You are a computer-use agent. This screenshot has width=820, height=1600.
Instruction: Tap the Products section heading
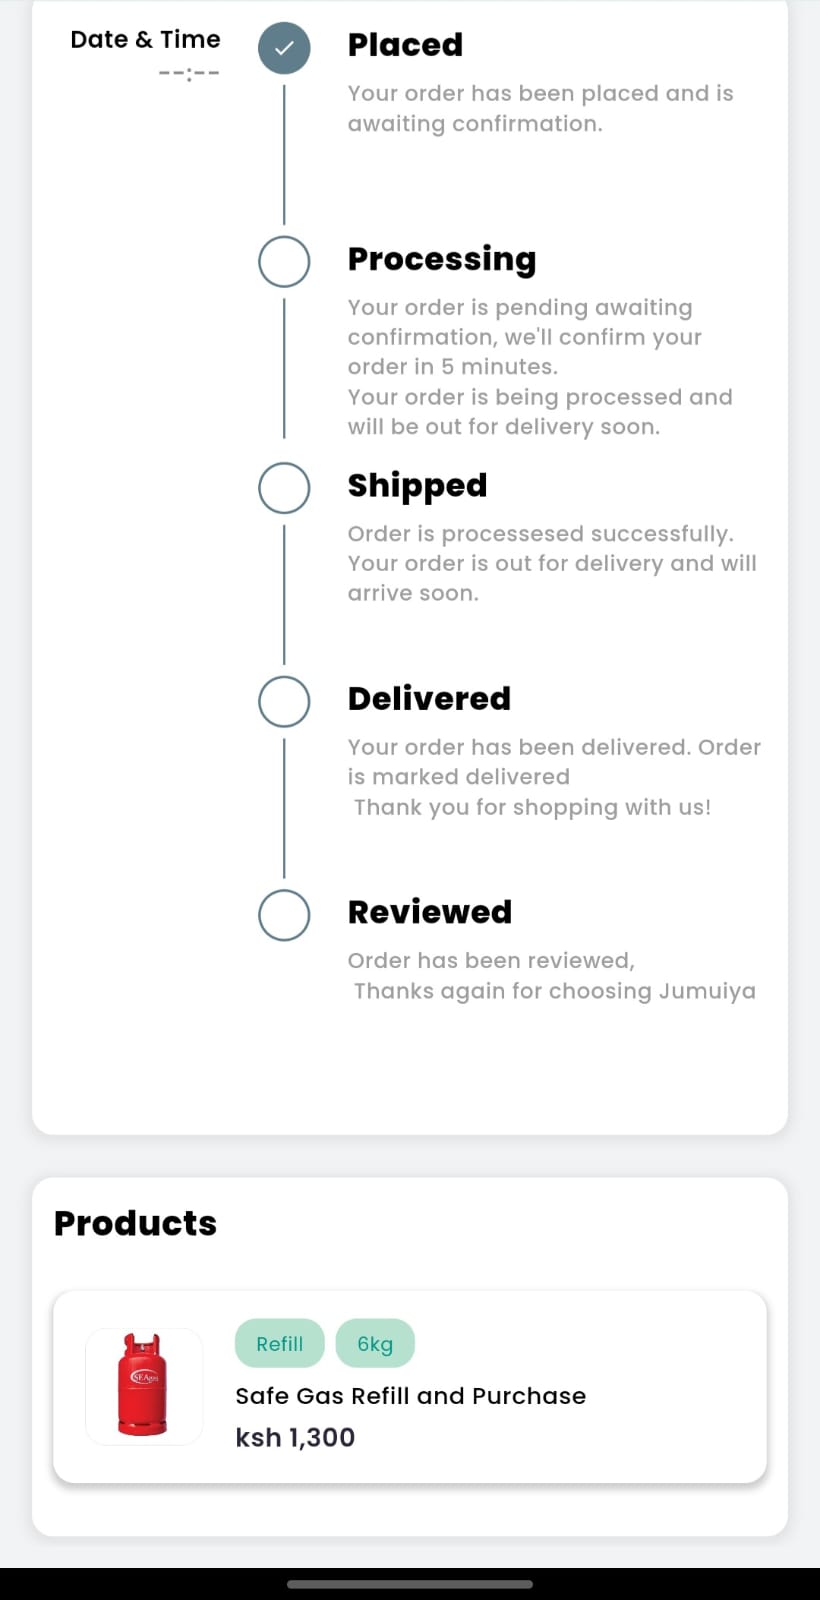[x=135, y=1223]
